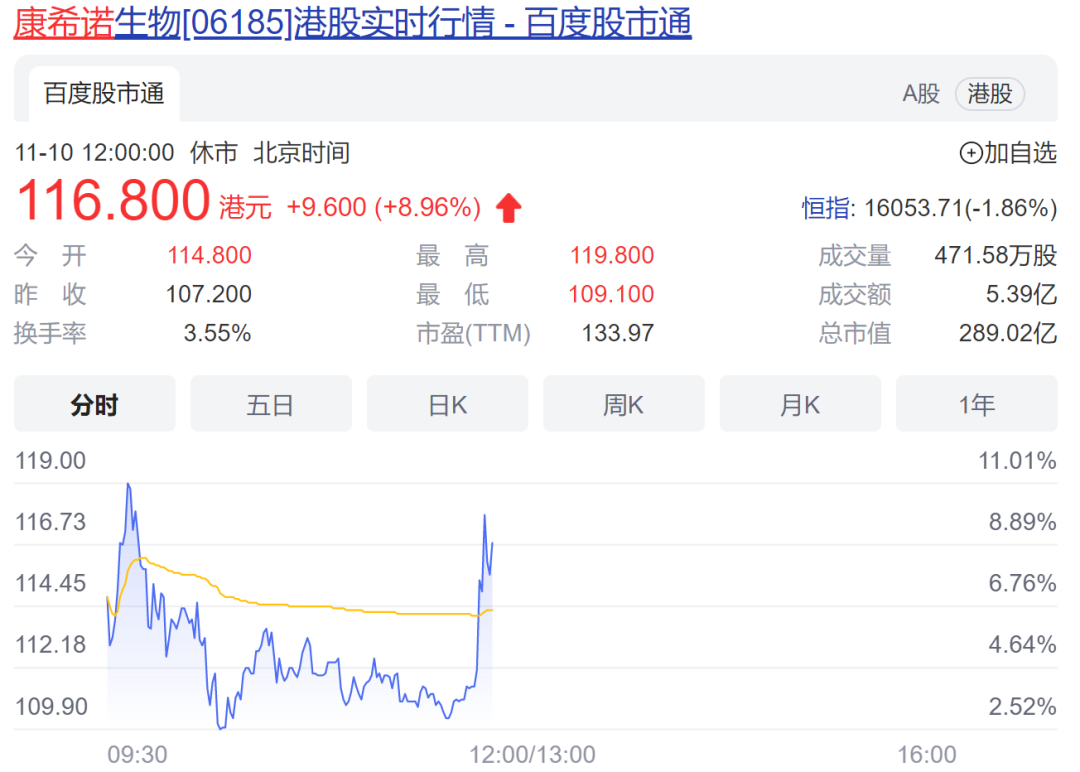Viewport: 1080px width, 772px height.
Task: Select the 月K chart tab
Action: 800,404
